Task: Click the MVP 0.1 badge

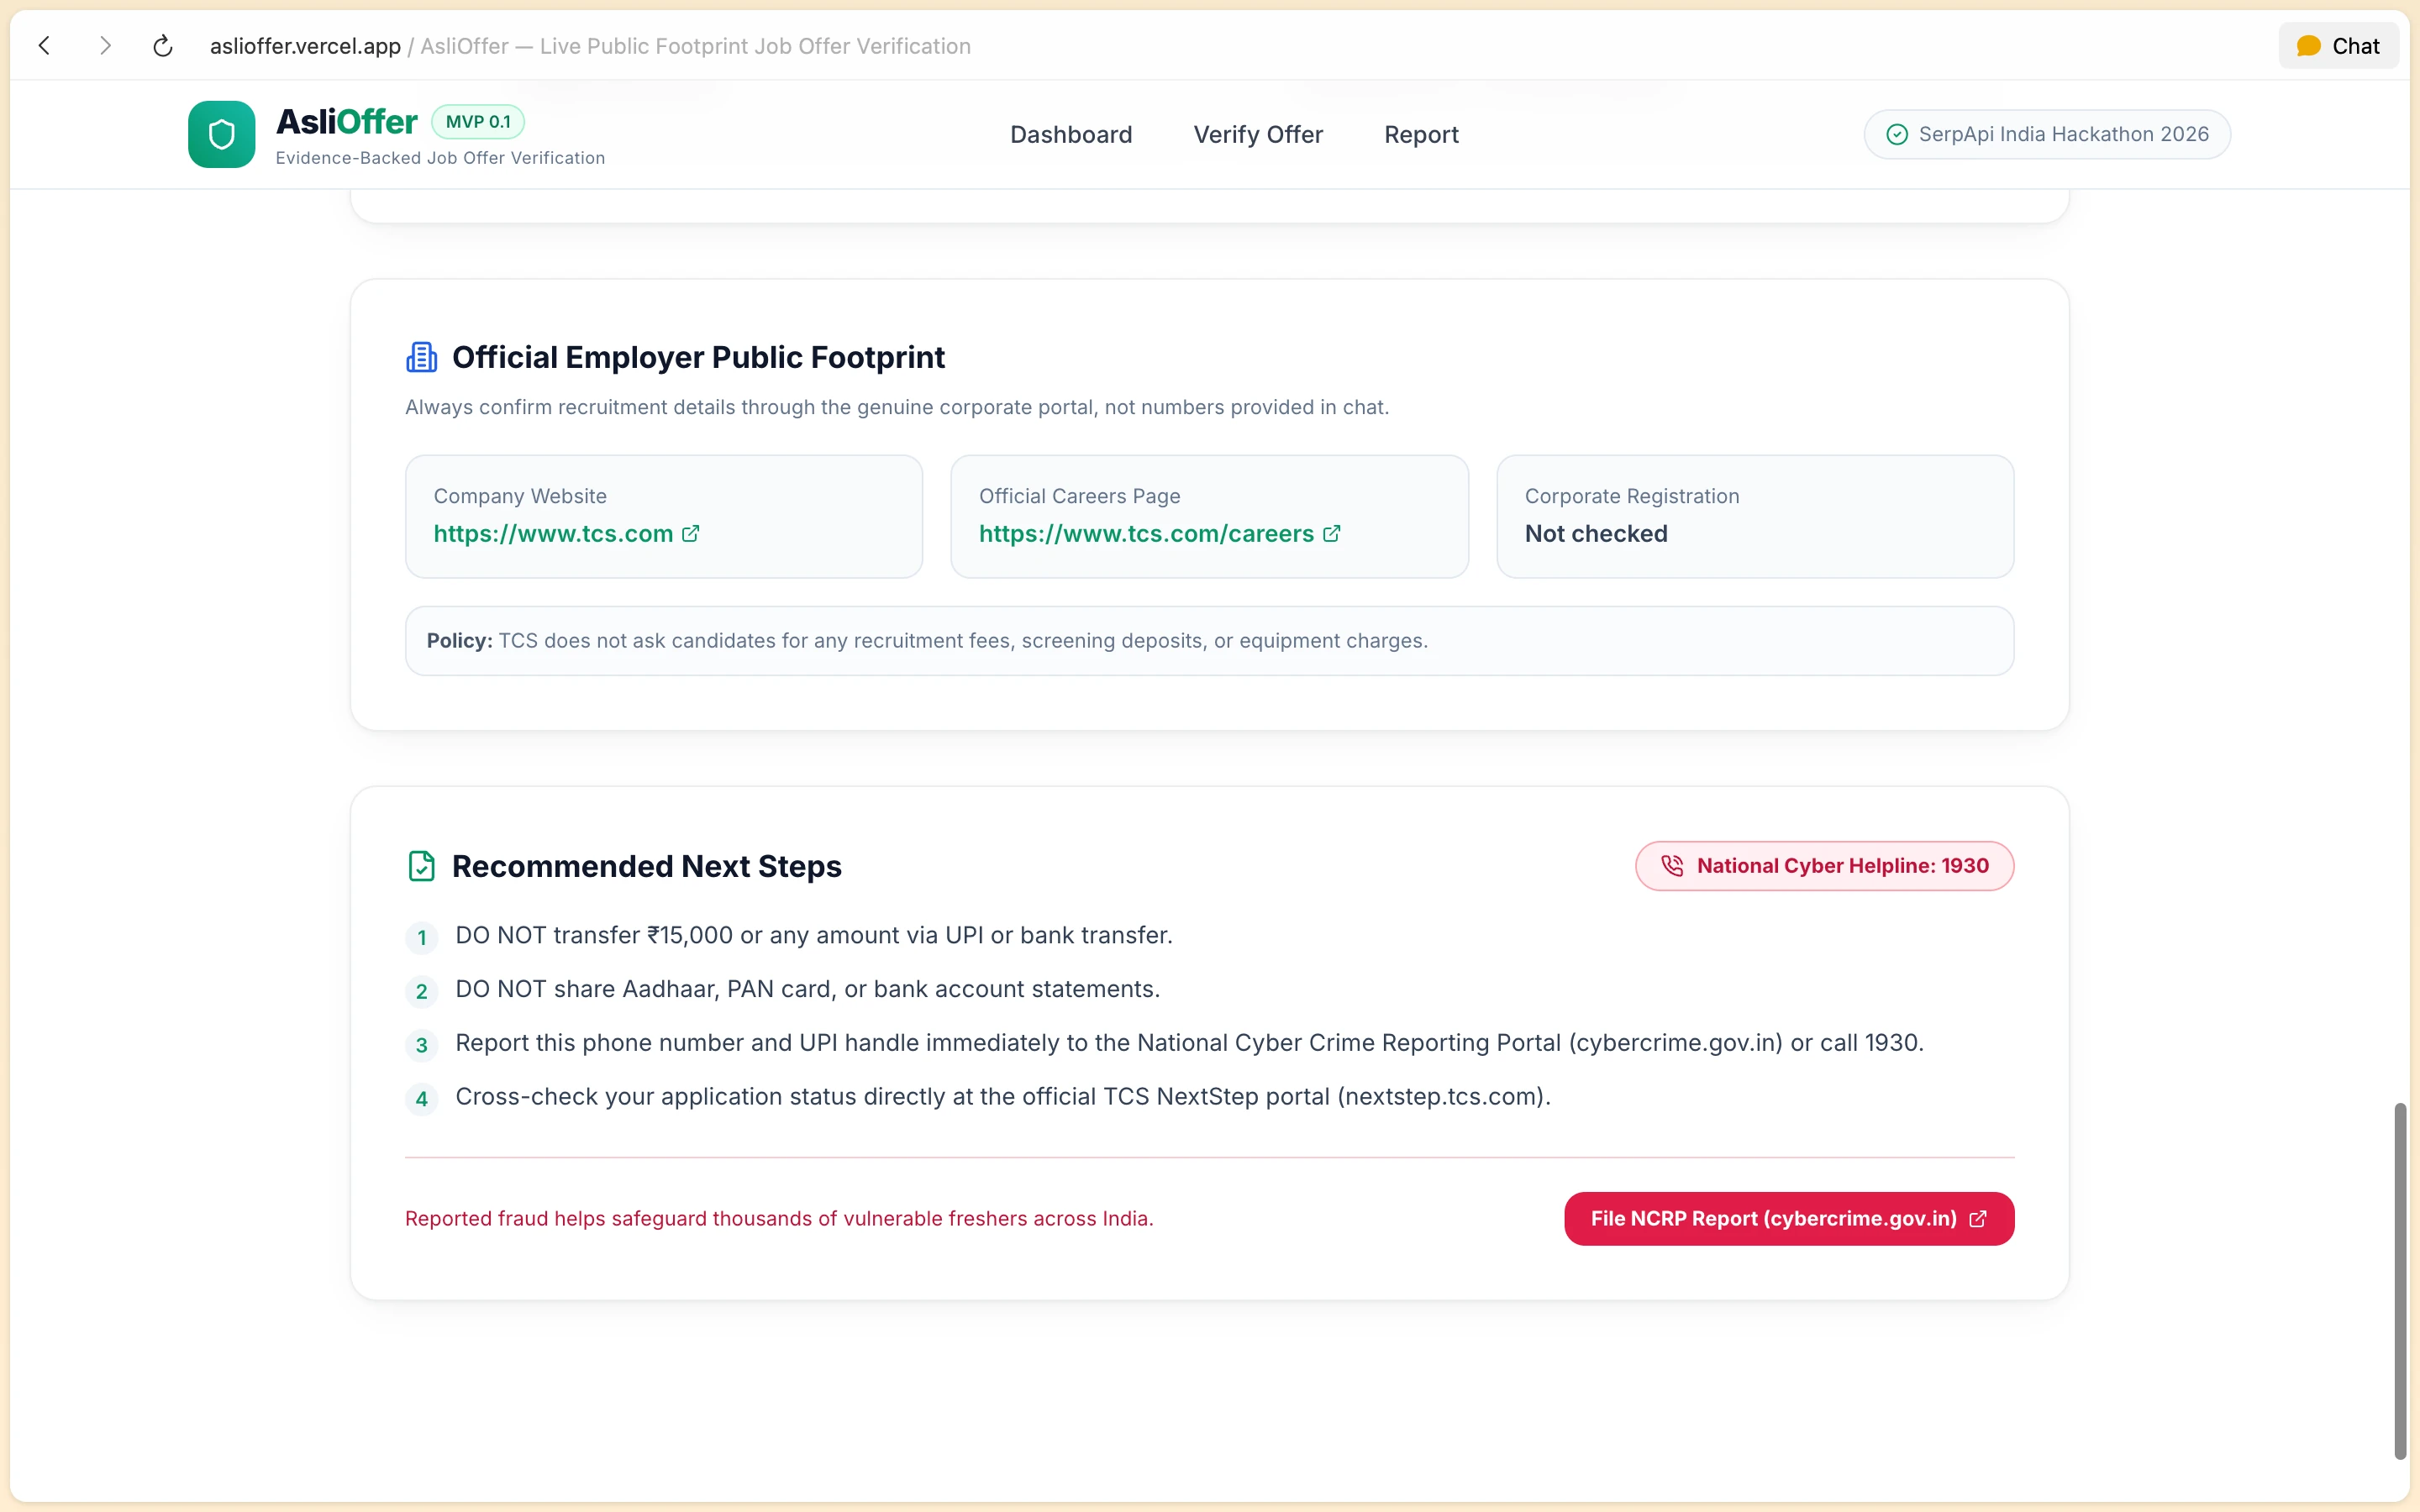Action: (478, 121)
